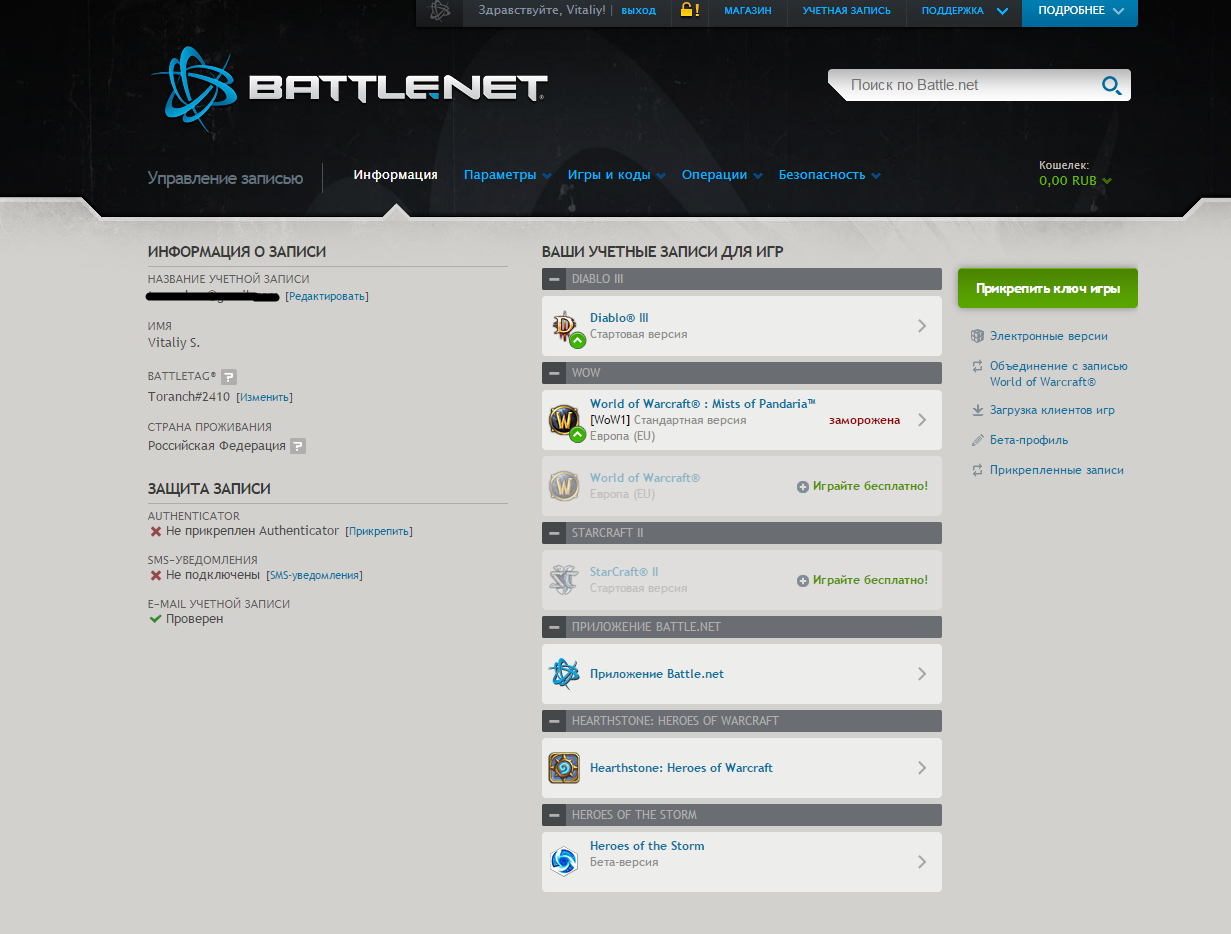Click Редактировать next to account name
1231x934 pixels.
[327, 297]
